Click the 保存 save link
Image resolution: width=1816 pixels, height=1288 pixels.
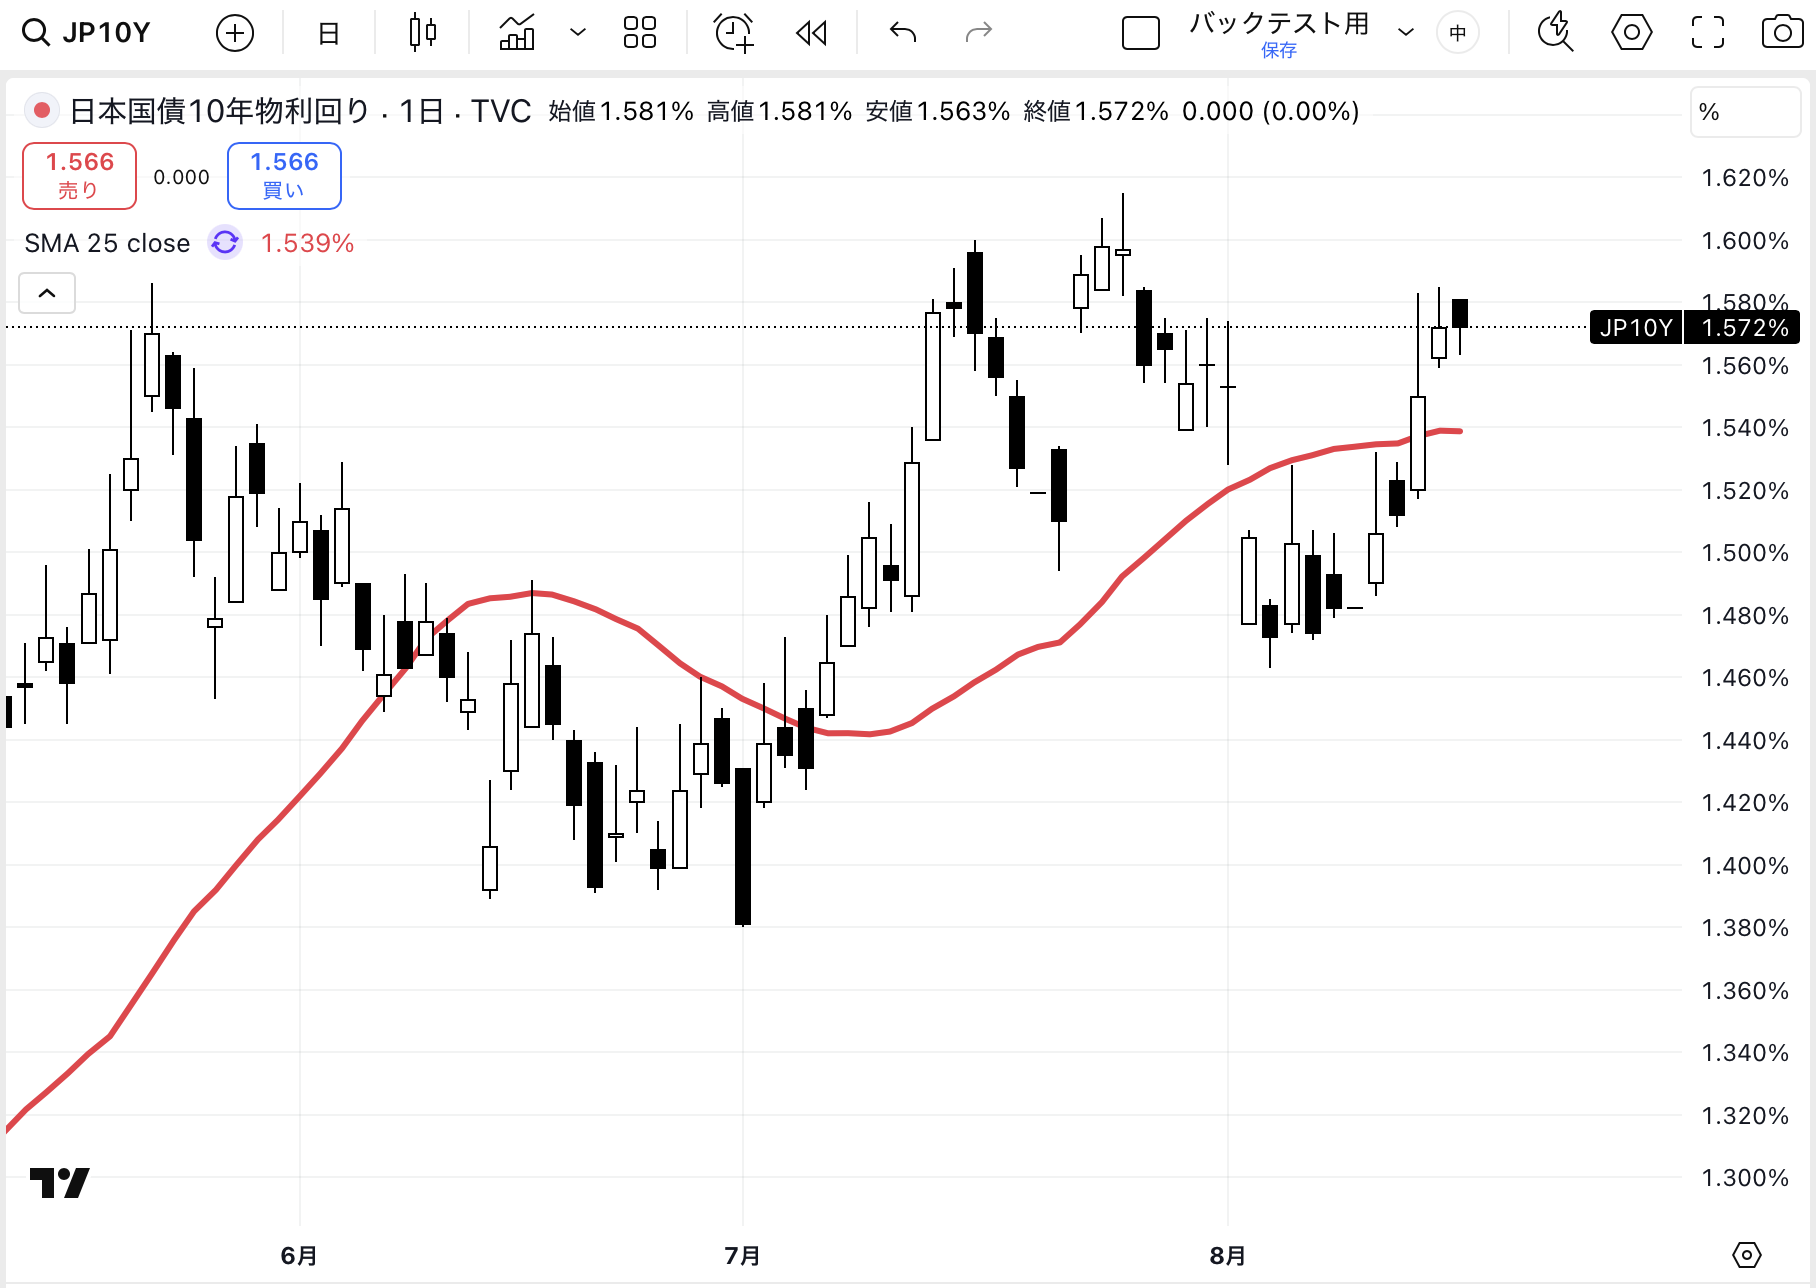point(1279,50)
